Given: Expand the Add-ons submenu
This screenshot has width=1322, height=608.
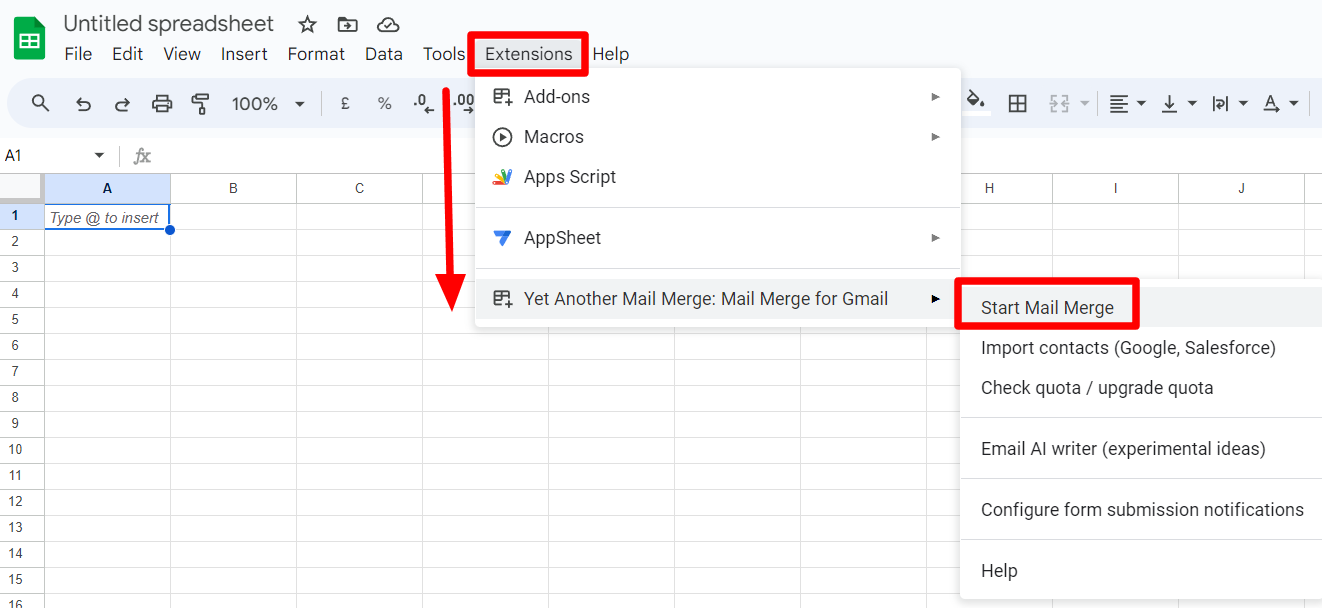Looking at the screenshot, I should coord(717,97).
